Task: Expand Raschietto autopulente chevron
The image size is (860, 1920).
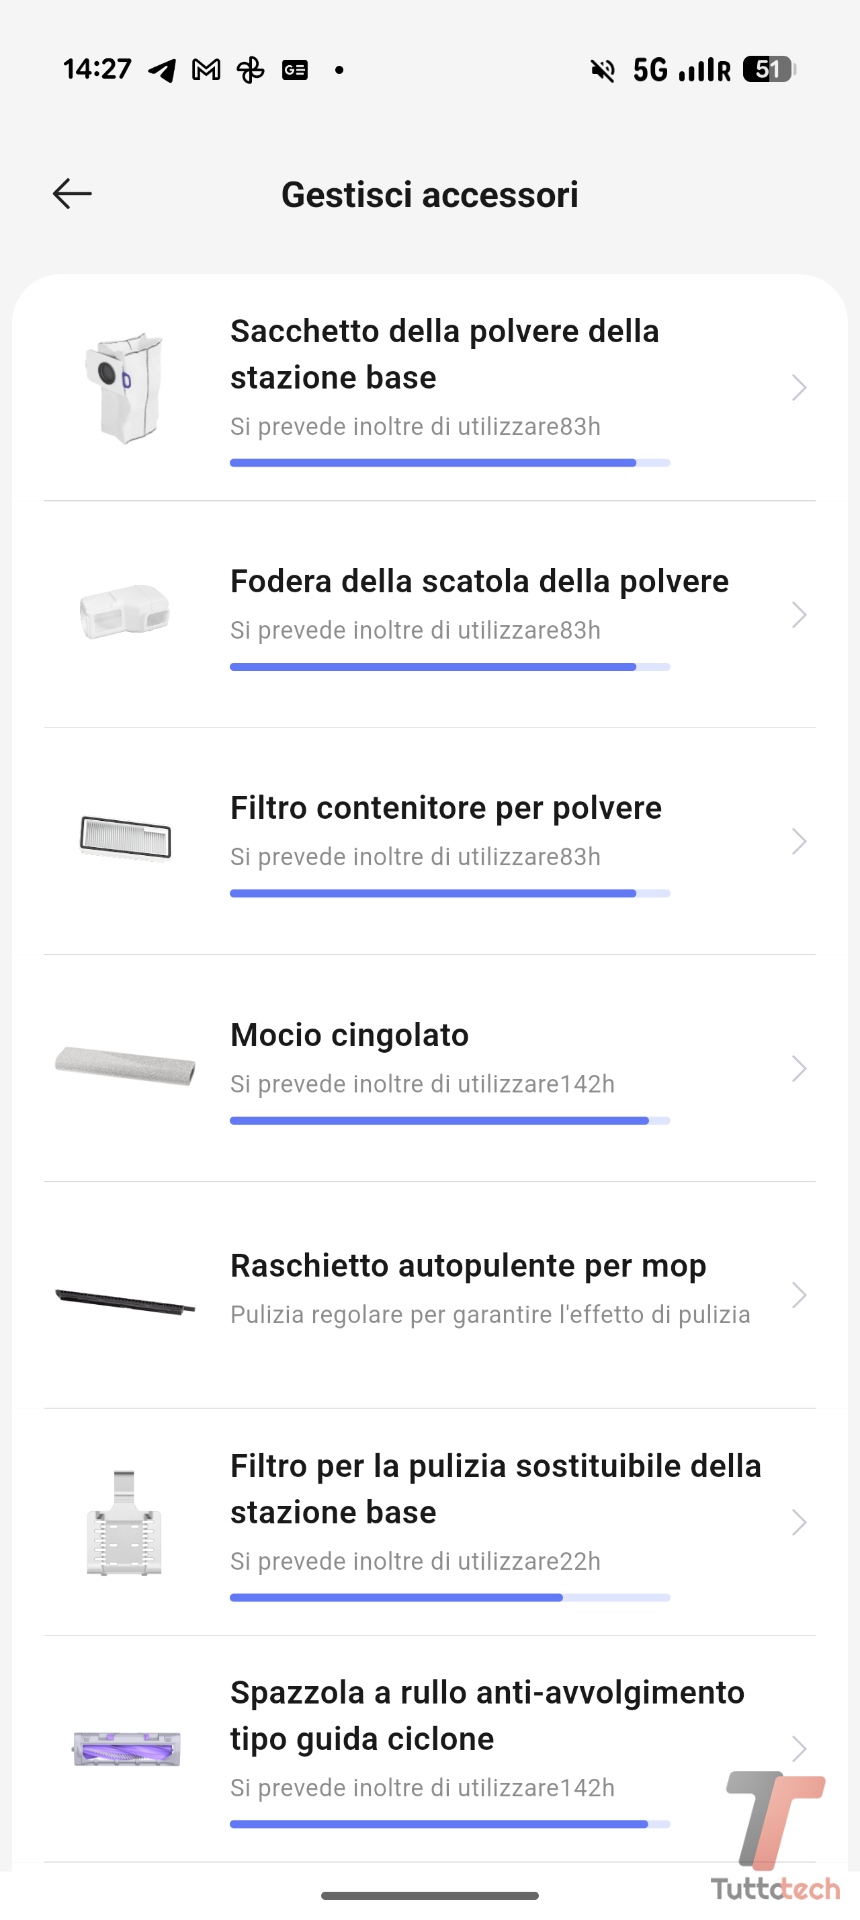Action: (798, 1295)
